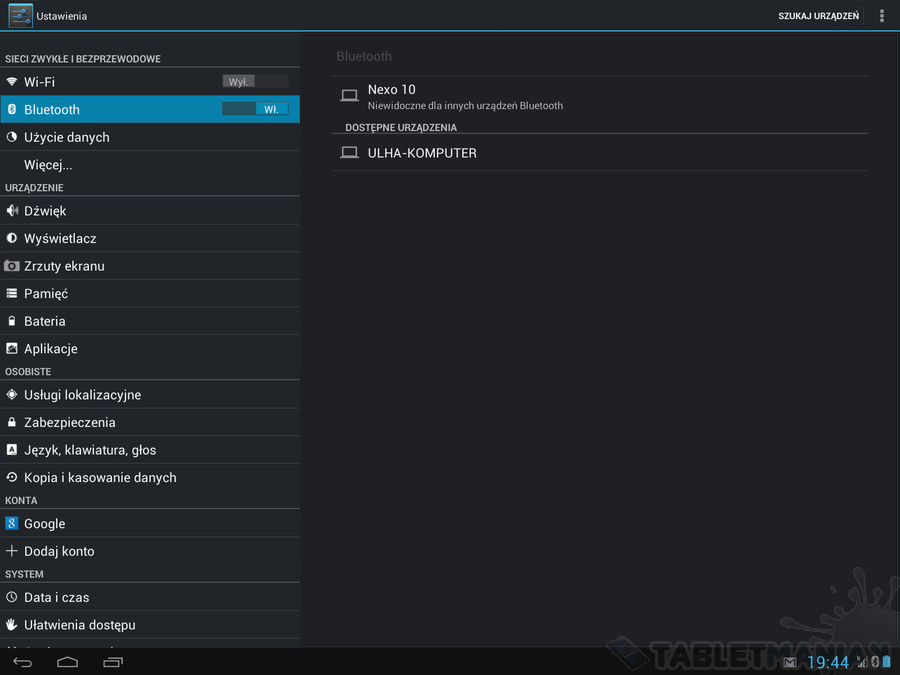Click the Kopia i kasowanie restore icon
This screenshot has width=900, height=675.
11,477
